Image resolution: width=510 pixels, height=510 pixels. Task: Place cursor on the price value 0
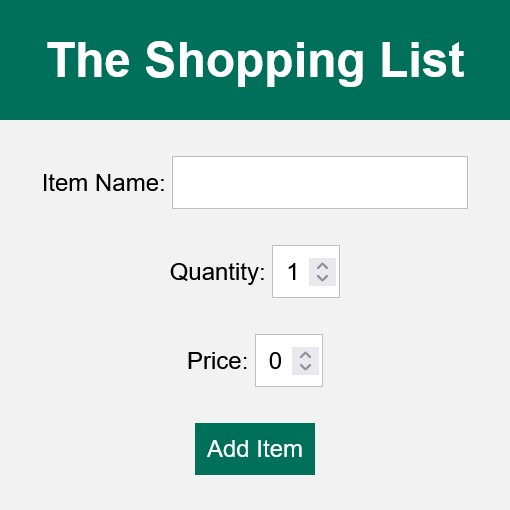275,361
